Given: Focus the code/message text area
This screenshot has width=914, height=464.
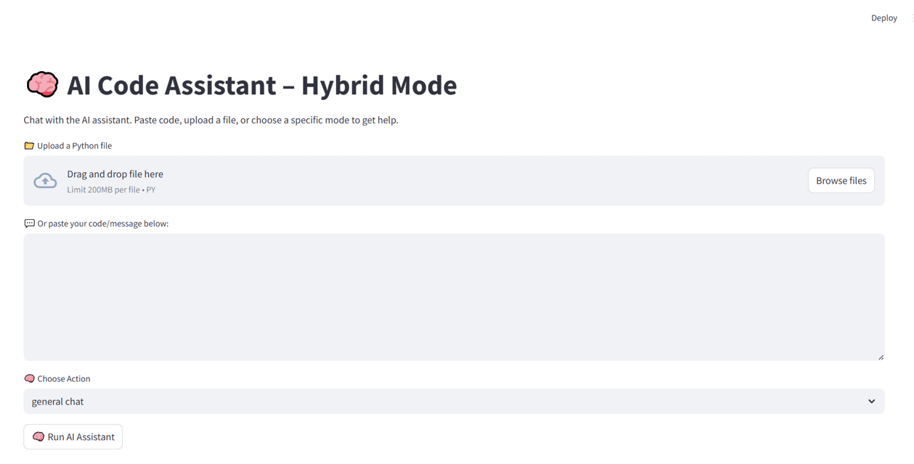Looking at the screenshot, I should (454, 297).
